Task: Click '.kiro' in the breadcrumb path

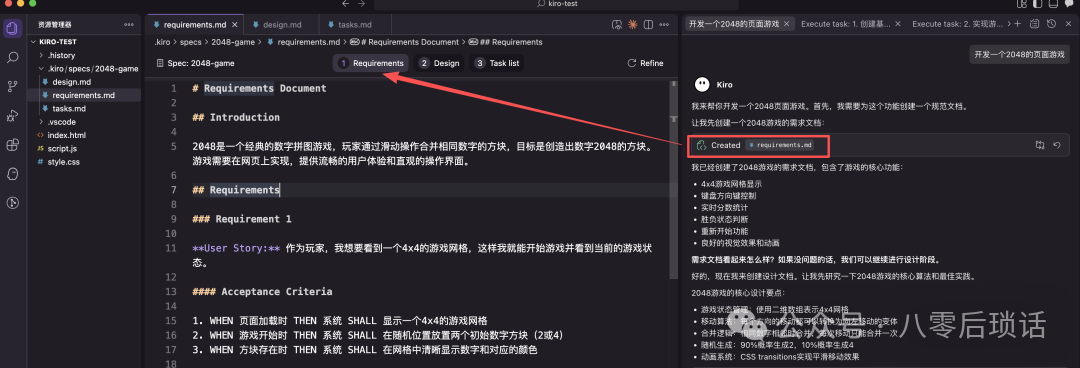Action: [x=162, y=42]
